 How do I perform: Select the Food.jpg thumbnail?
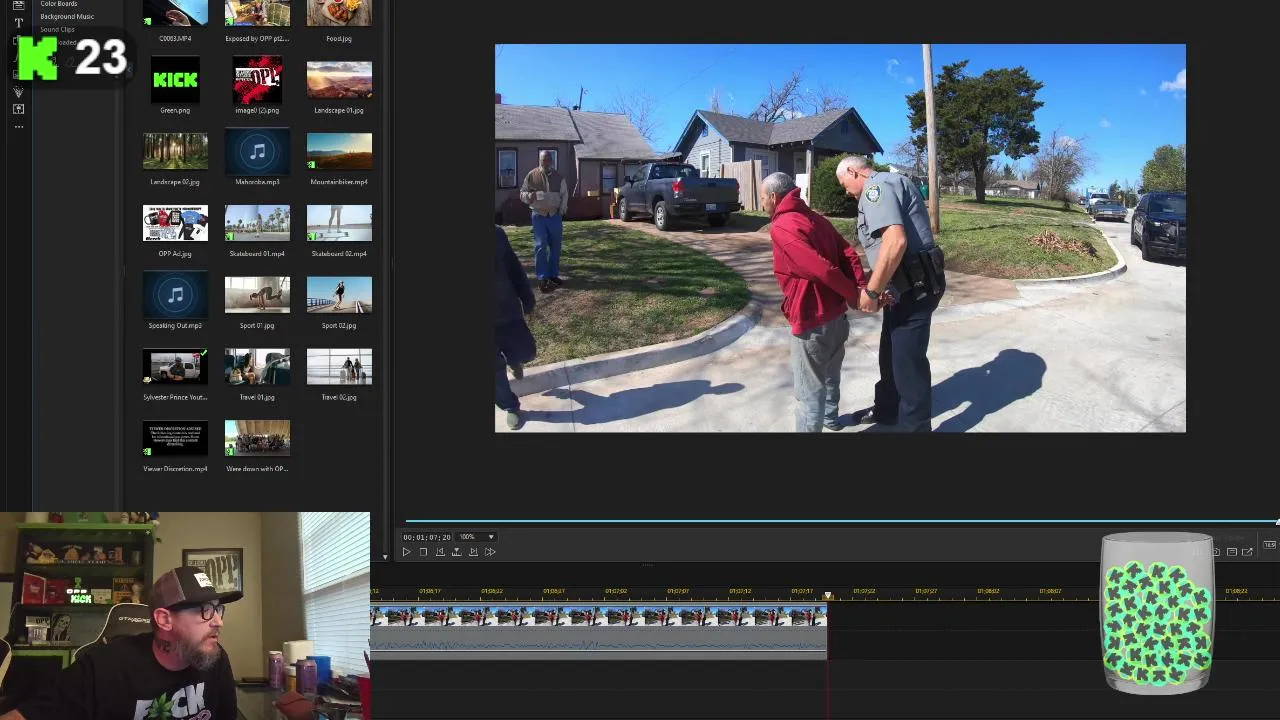pyautogui.click(x=339, y=13)
